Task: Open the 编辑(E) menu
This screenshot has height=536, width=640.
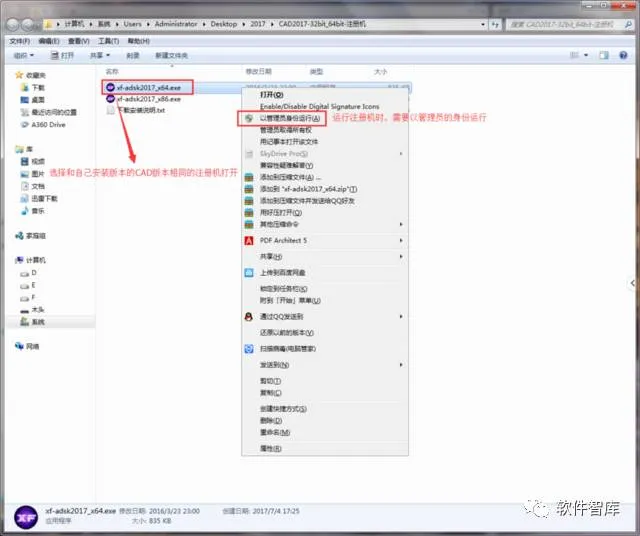Action: tap(49, 41)
